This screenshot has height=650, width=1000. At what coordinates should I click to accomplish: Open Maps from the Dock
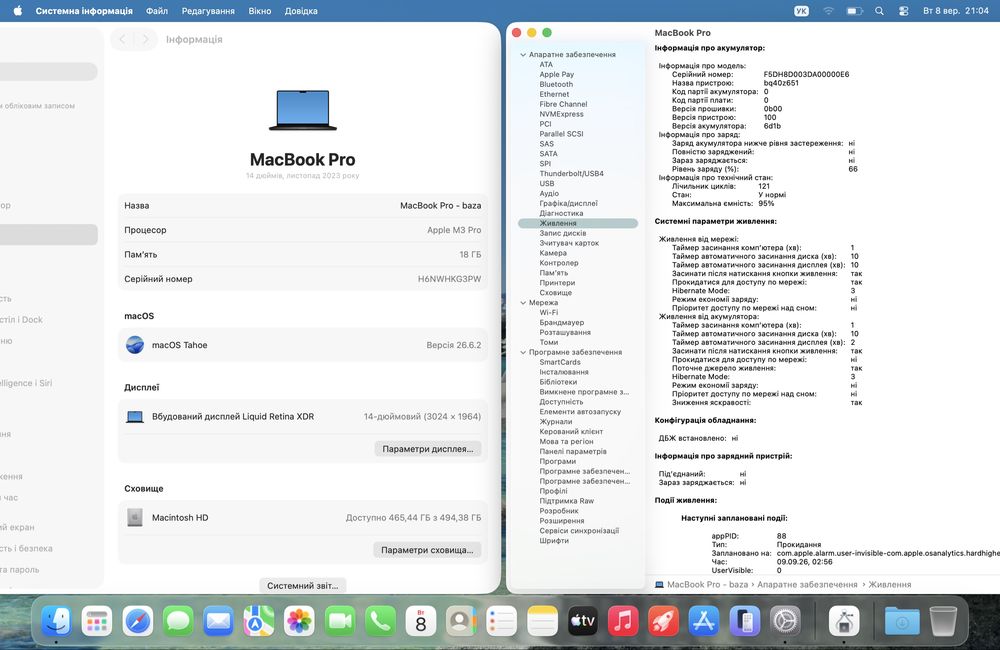pos(258,621)
